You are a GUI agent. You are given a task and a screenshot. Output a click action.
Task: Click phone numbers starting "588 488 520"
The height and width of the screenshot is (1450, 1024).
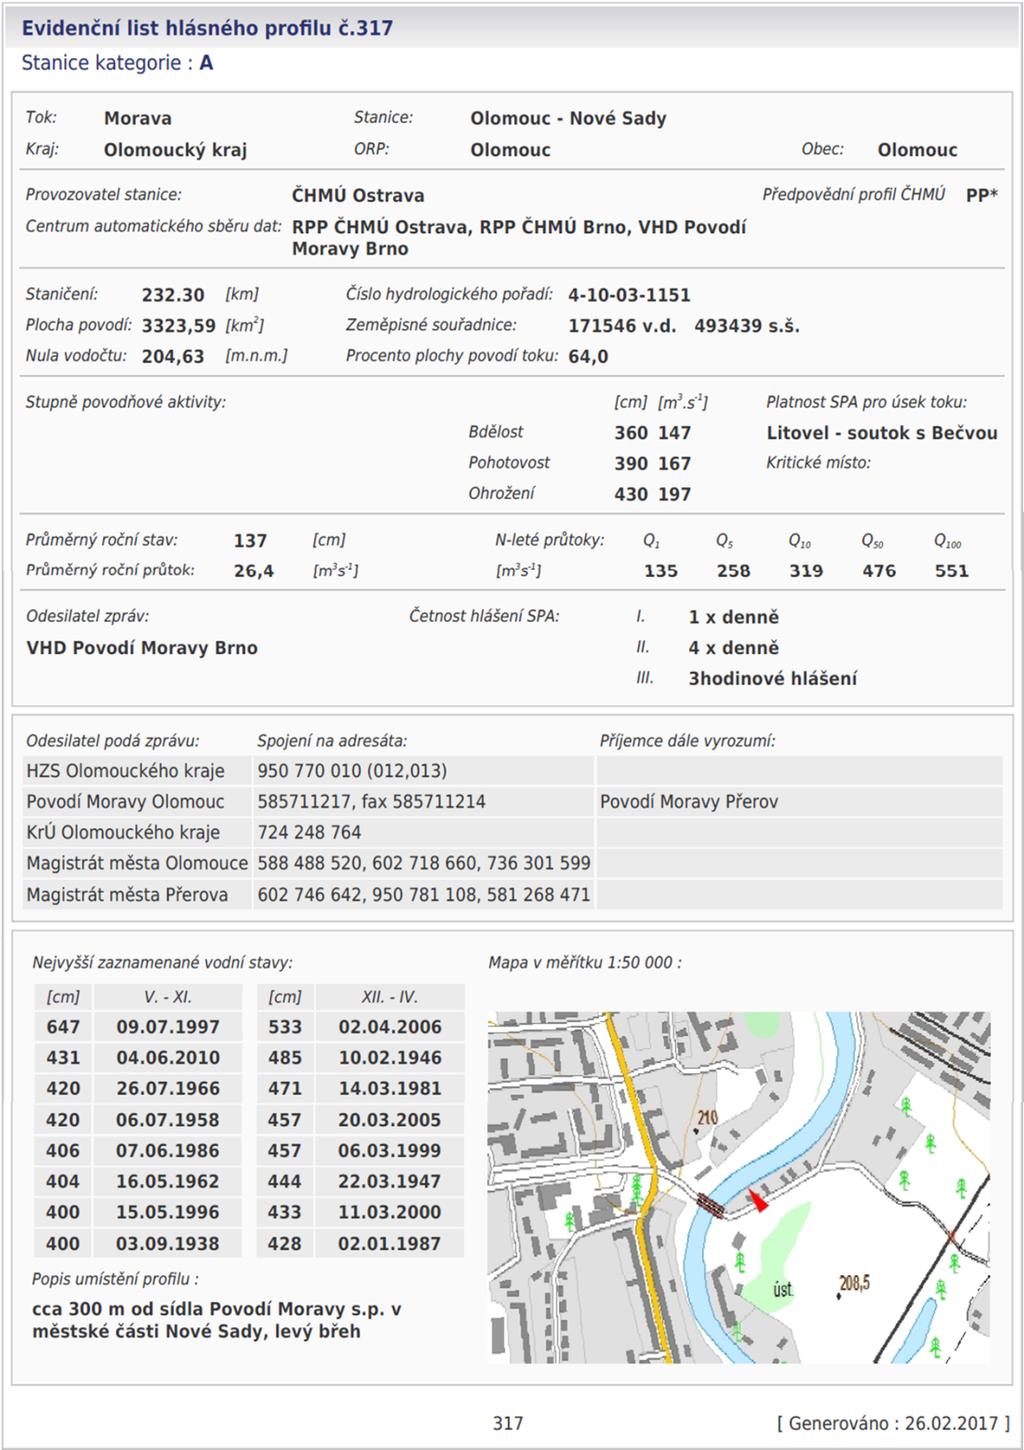click(x=424, y=863)
